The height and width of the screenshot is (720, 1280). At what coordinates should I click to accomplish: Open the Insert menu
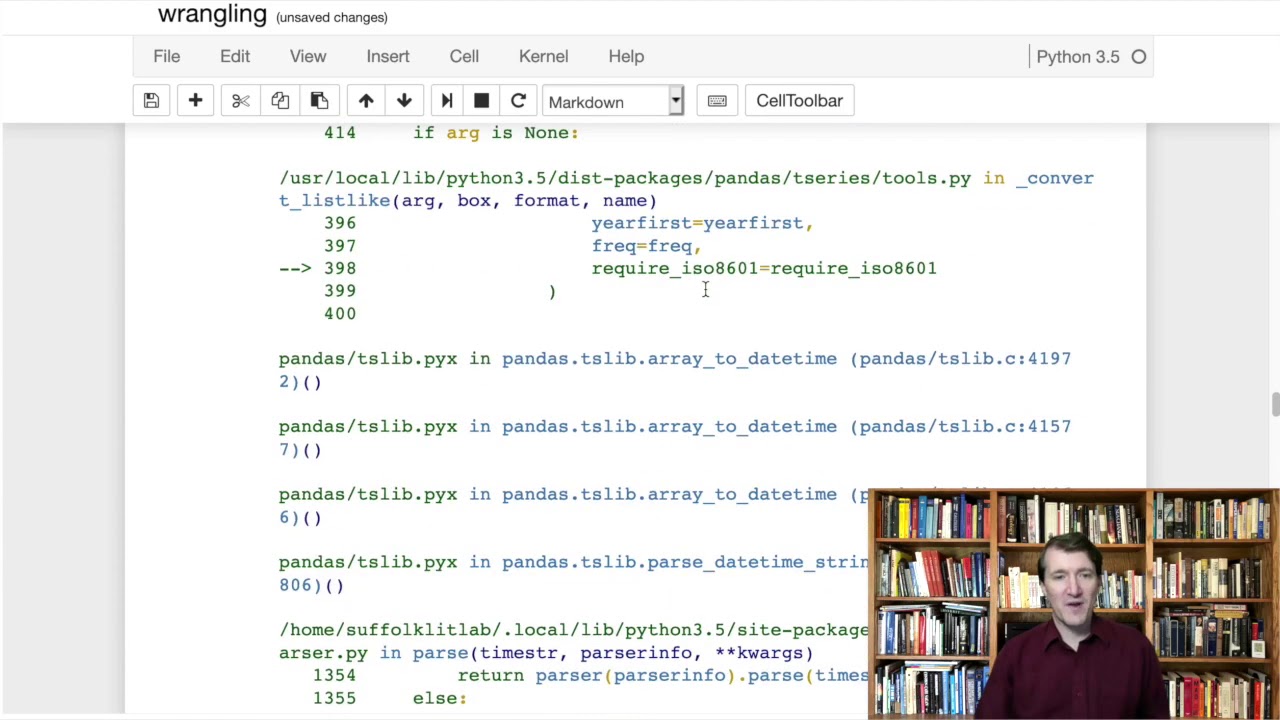point(388,56)
